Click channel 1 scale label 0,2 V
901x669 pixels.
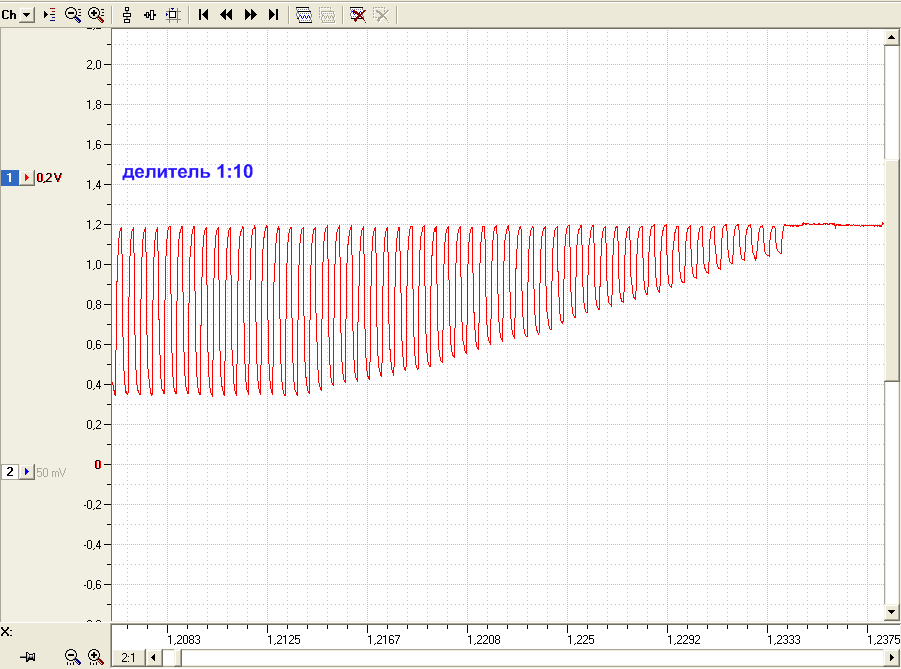49,178
